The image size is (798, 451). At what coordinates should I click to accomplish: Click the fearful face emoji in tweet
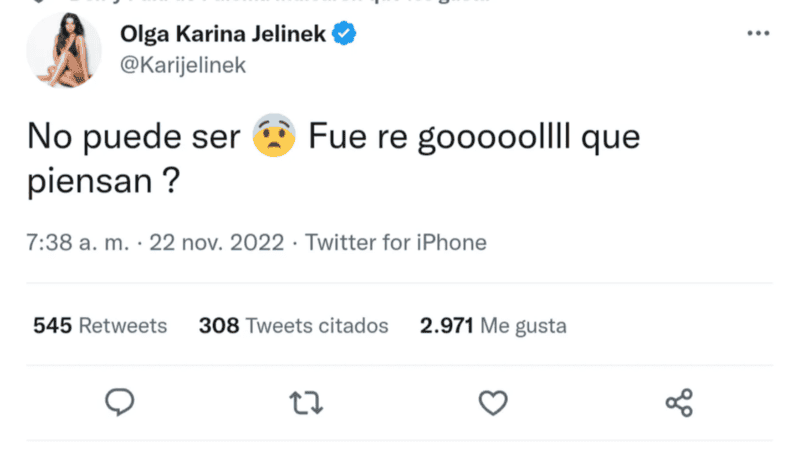click(273, 138)
